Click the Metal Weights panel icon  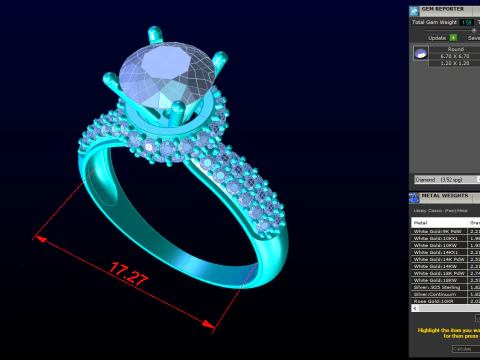coord(414,198)
